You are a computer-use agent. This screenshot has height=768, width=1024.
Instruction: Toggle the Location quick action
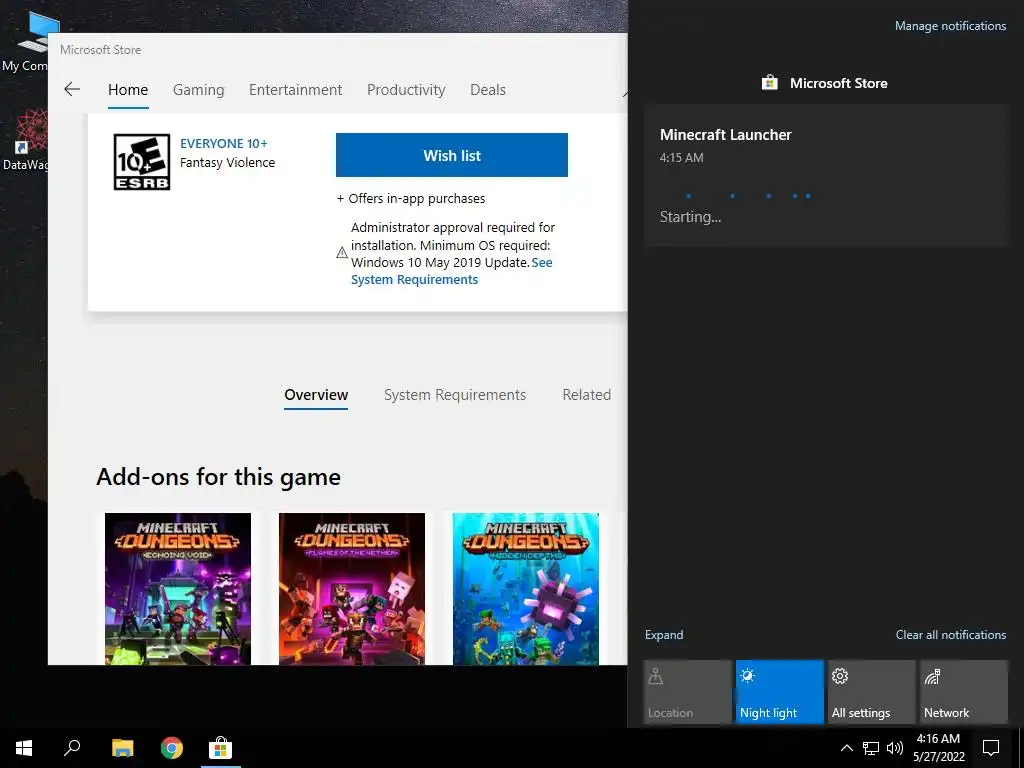point(688,692)
